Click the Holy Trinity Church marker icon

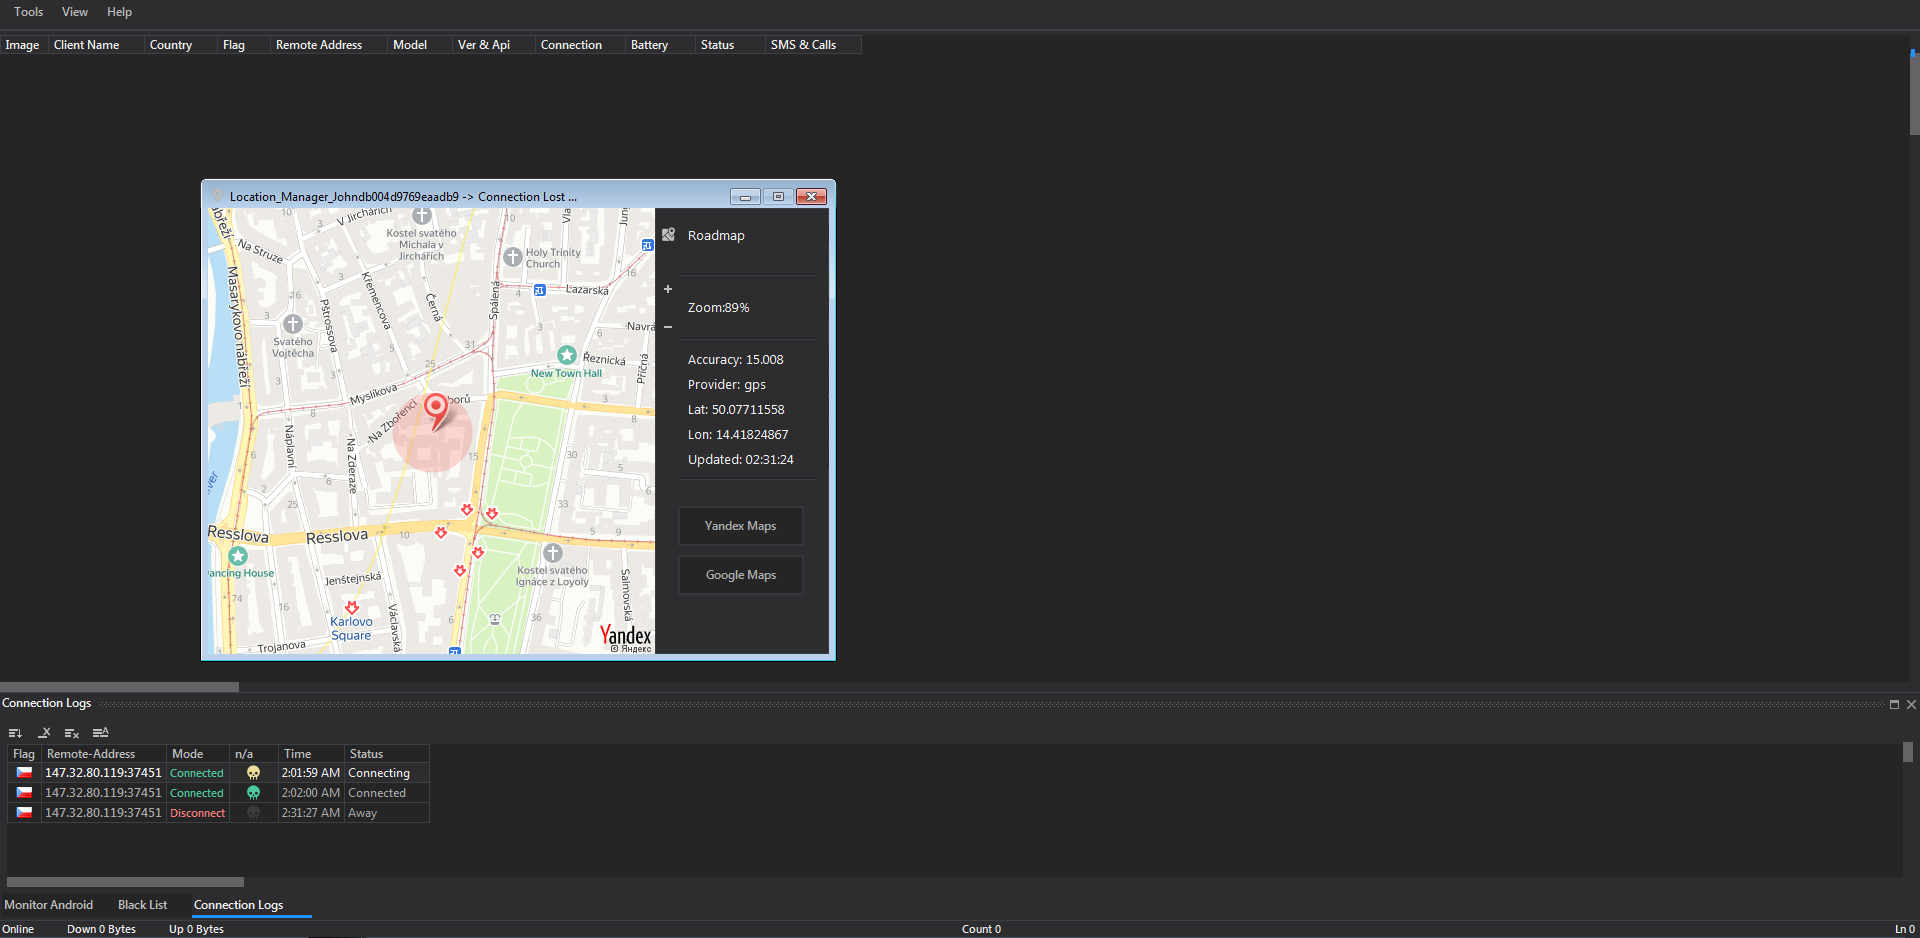coord(513,257)
